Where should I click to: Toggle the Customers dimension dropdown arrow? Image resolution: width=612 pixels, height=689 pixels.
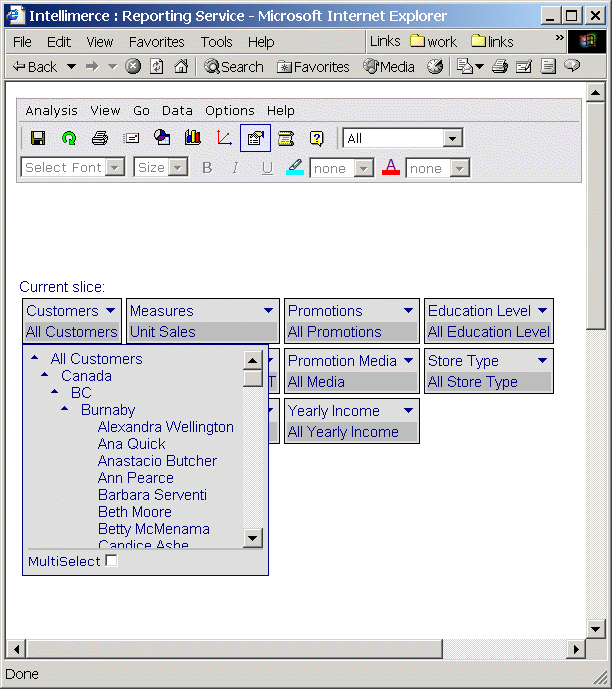(x=110, y=310)
